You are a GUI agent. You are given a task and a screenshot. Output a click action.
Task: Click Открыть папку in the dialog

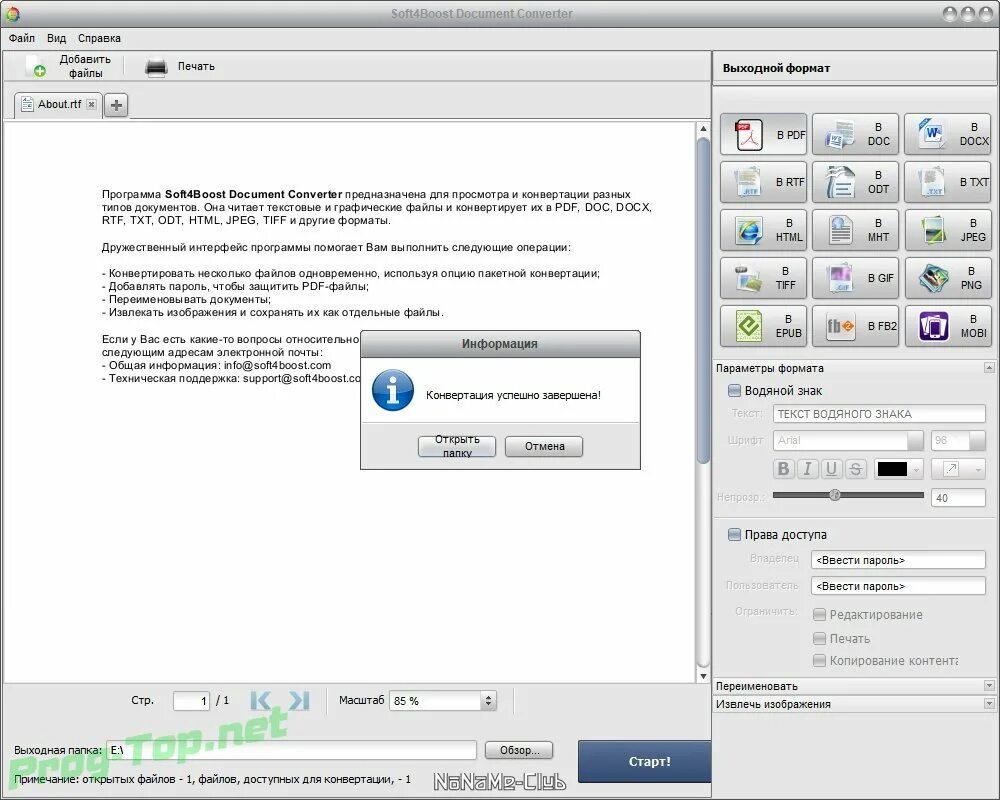(457, 447)
